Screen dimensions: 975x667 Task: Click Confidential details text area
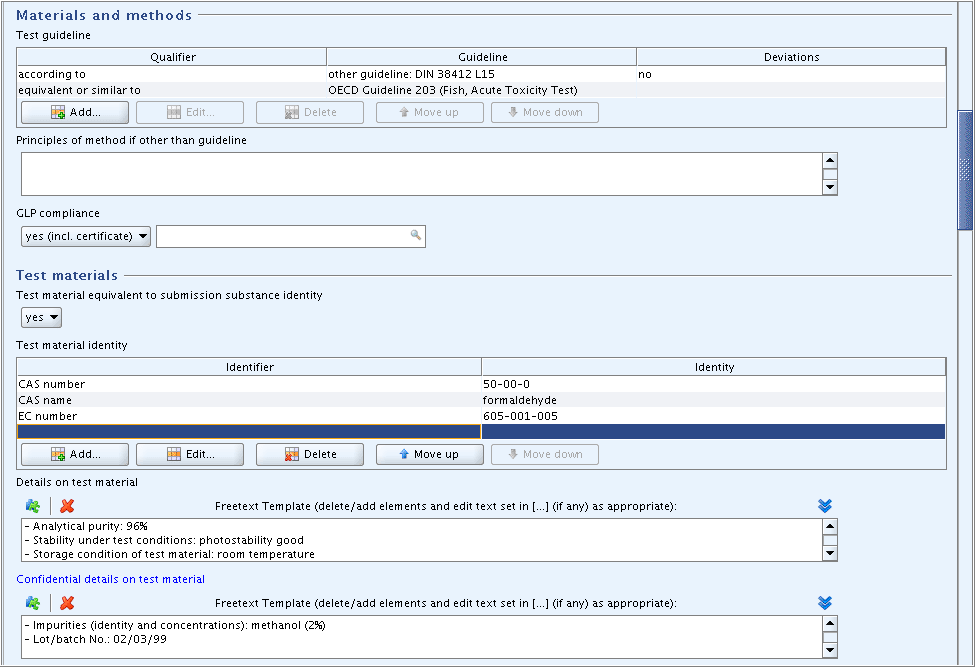click(422, 637)
